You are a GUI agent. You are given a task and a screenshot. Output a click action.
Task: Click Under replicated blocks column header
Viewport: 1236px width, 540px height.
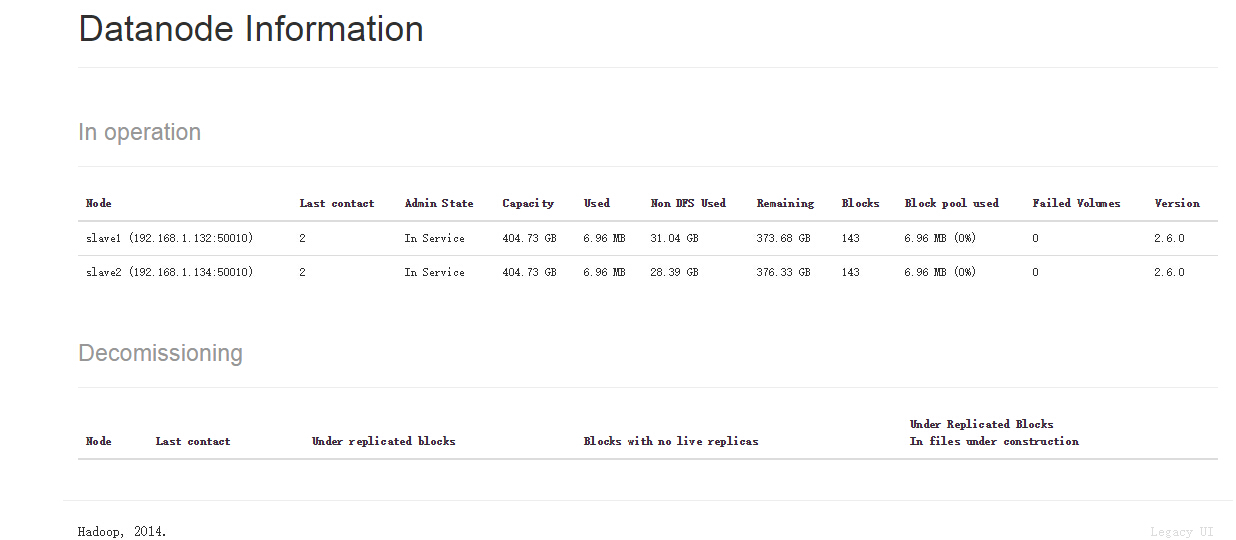click(x=384, y=441)
